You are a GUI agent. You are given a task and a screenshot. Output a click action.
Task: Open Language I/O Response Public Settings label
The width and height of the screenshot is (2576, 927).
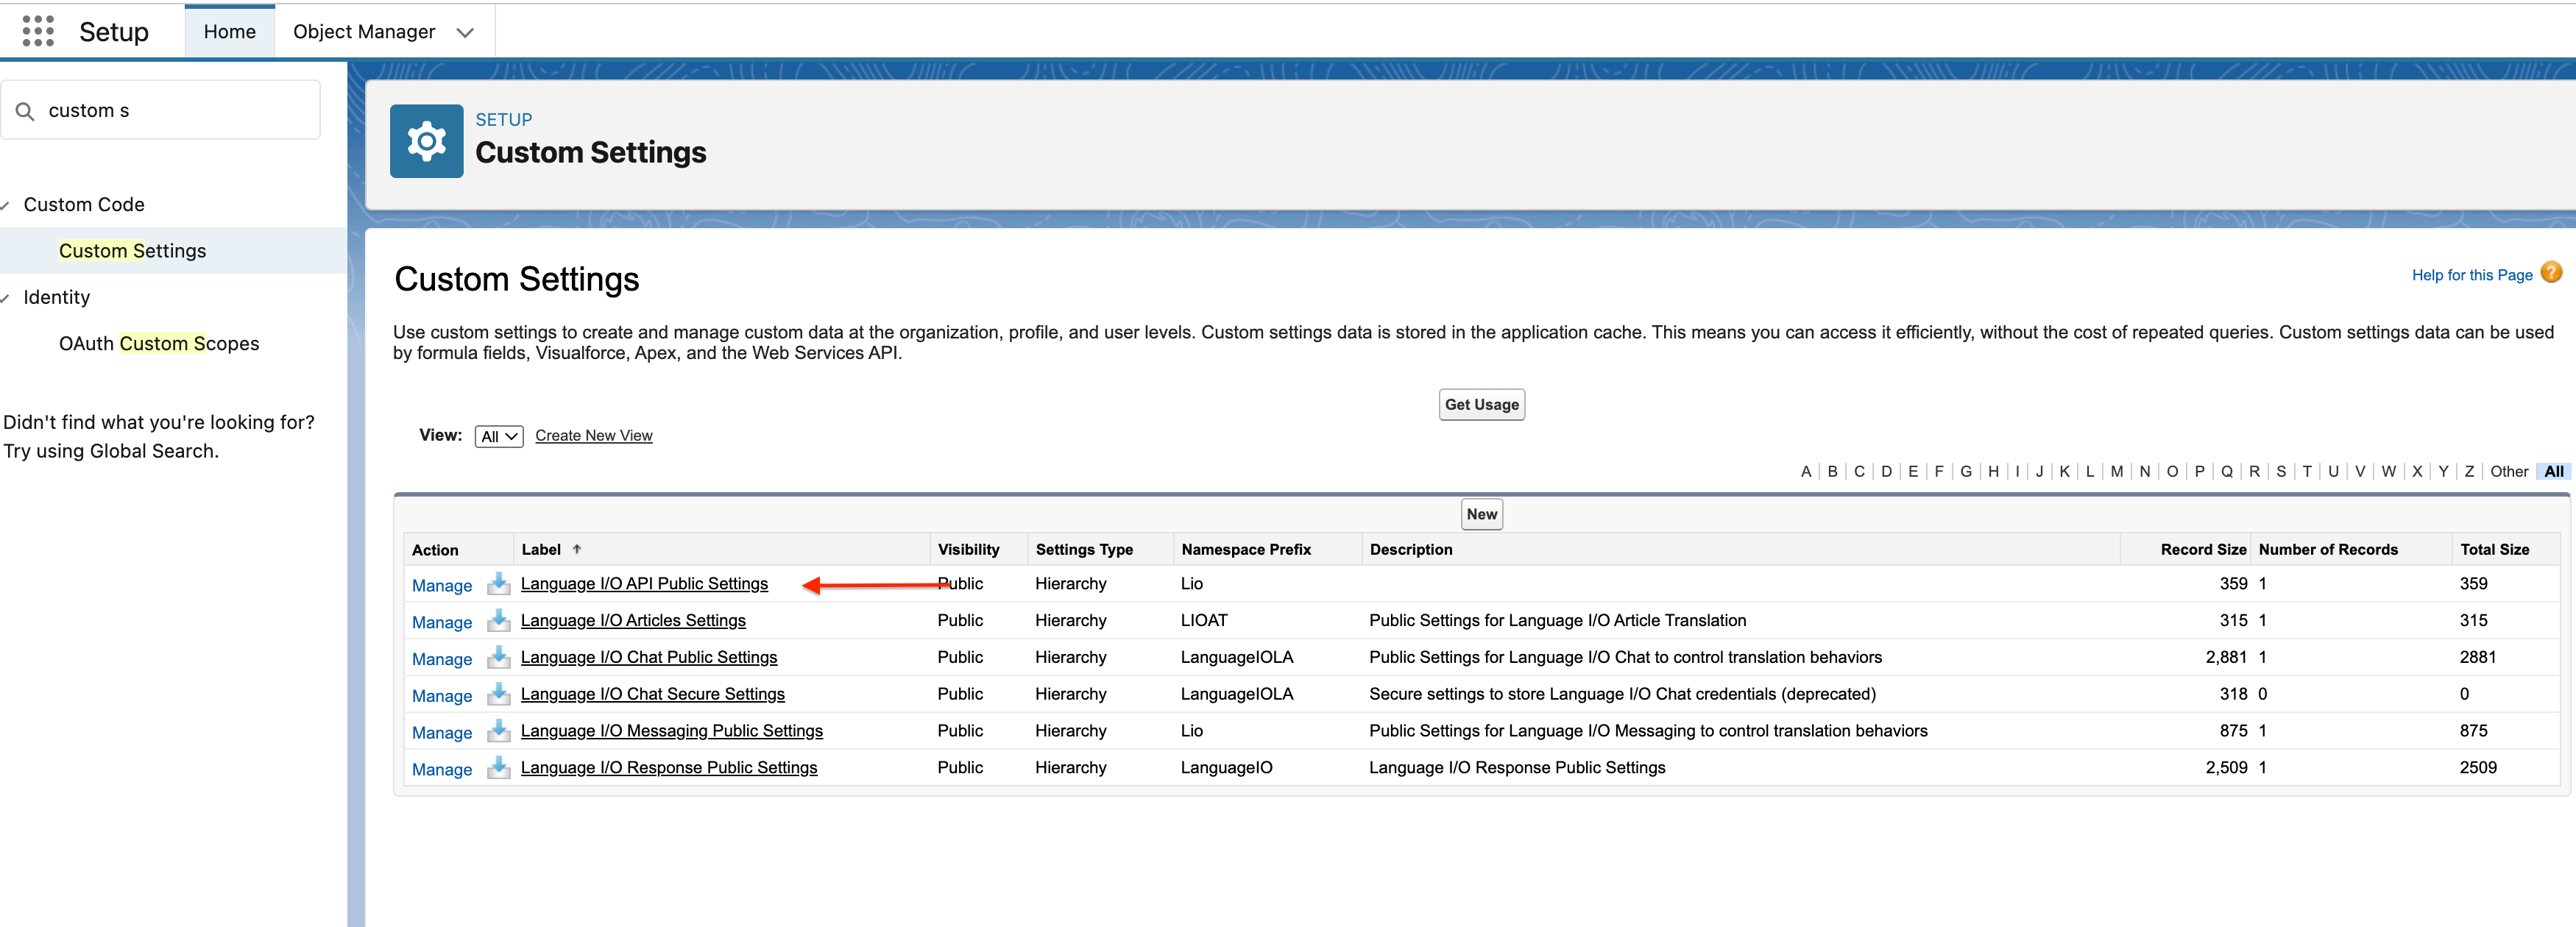(669, 768)
